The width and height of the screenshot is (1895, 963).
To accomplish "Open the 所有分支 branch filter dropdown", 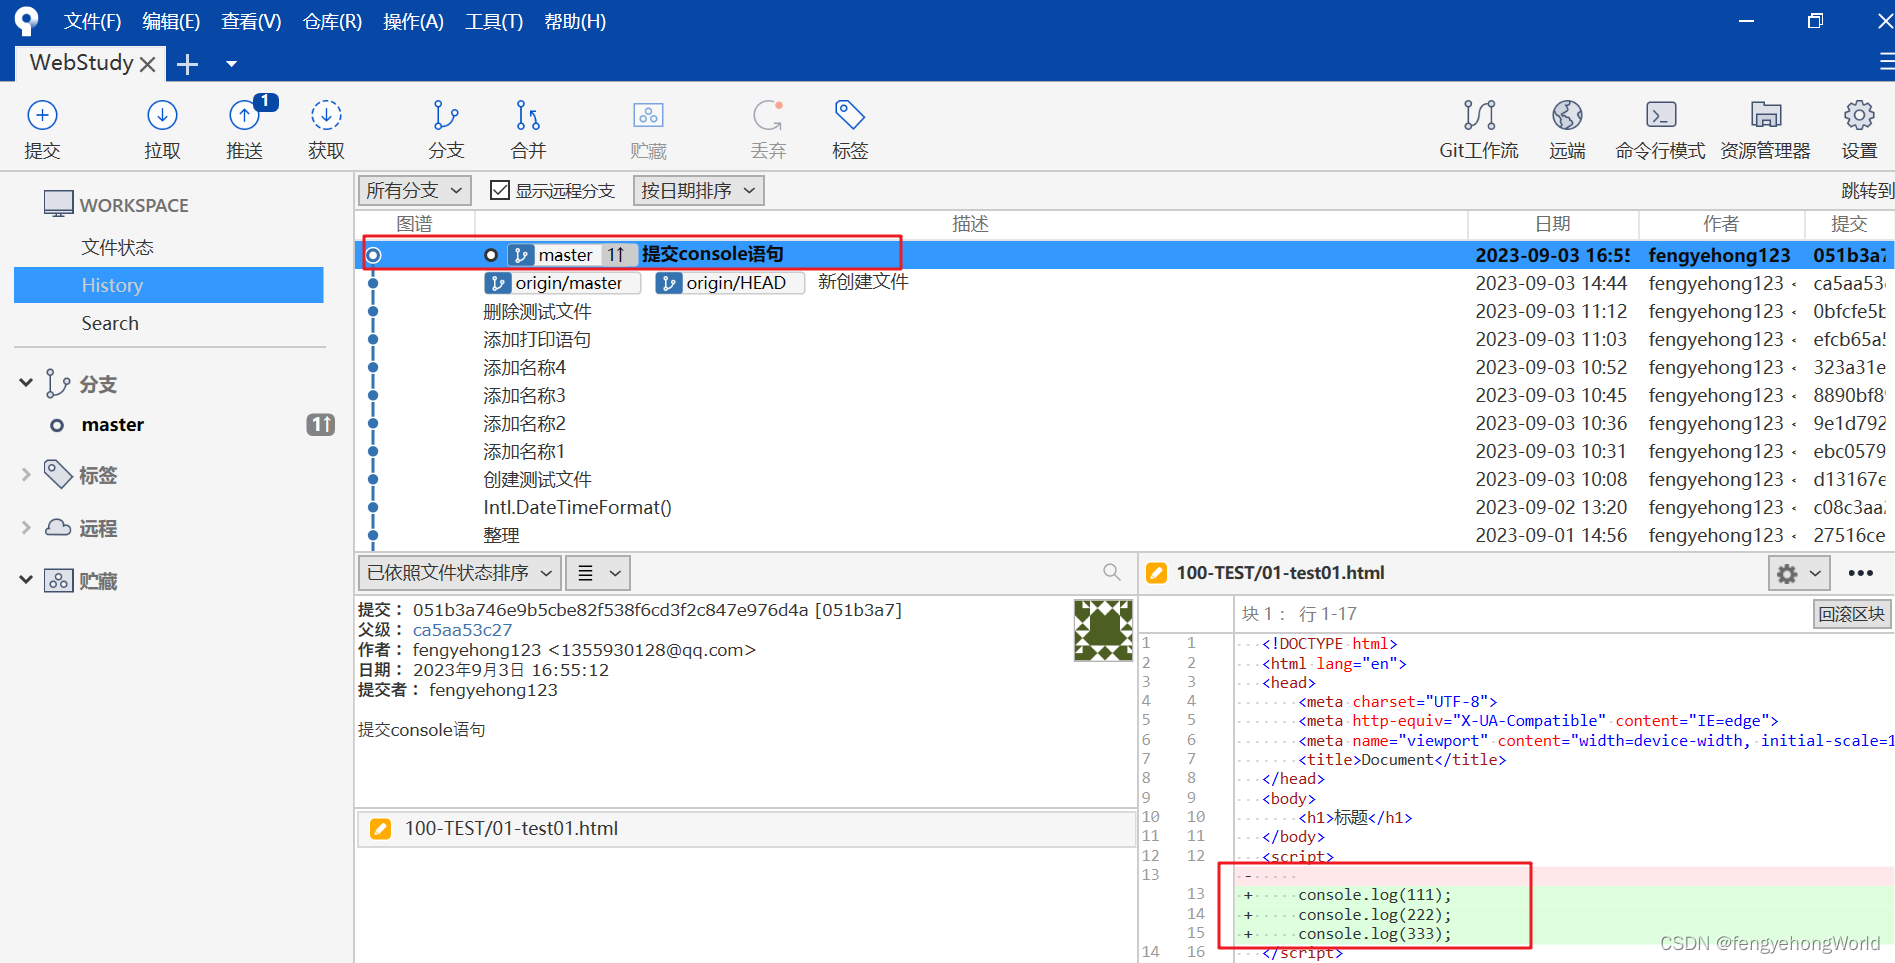I will [414, 190].
